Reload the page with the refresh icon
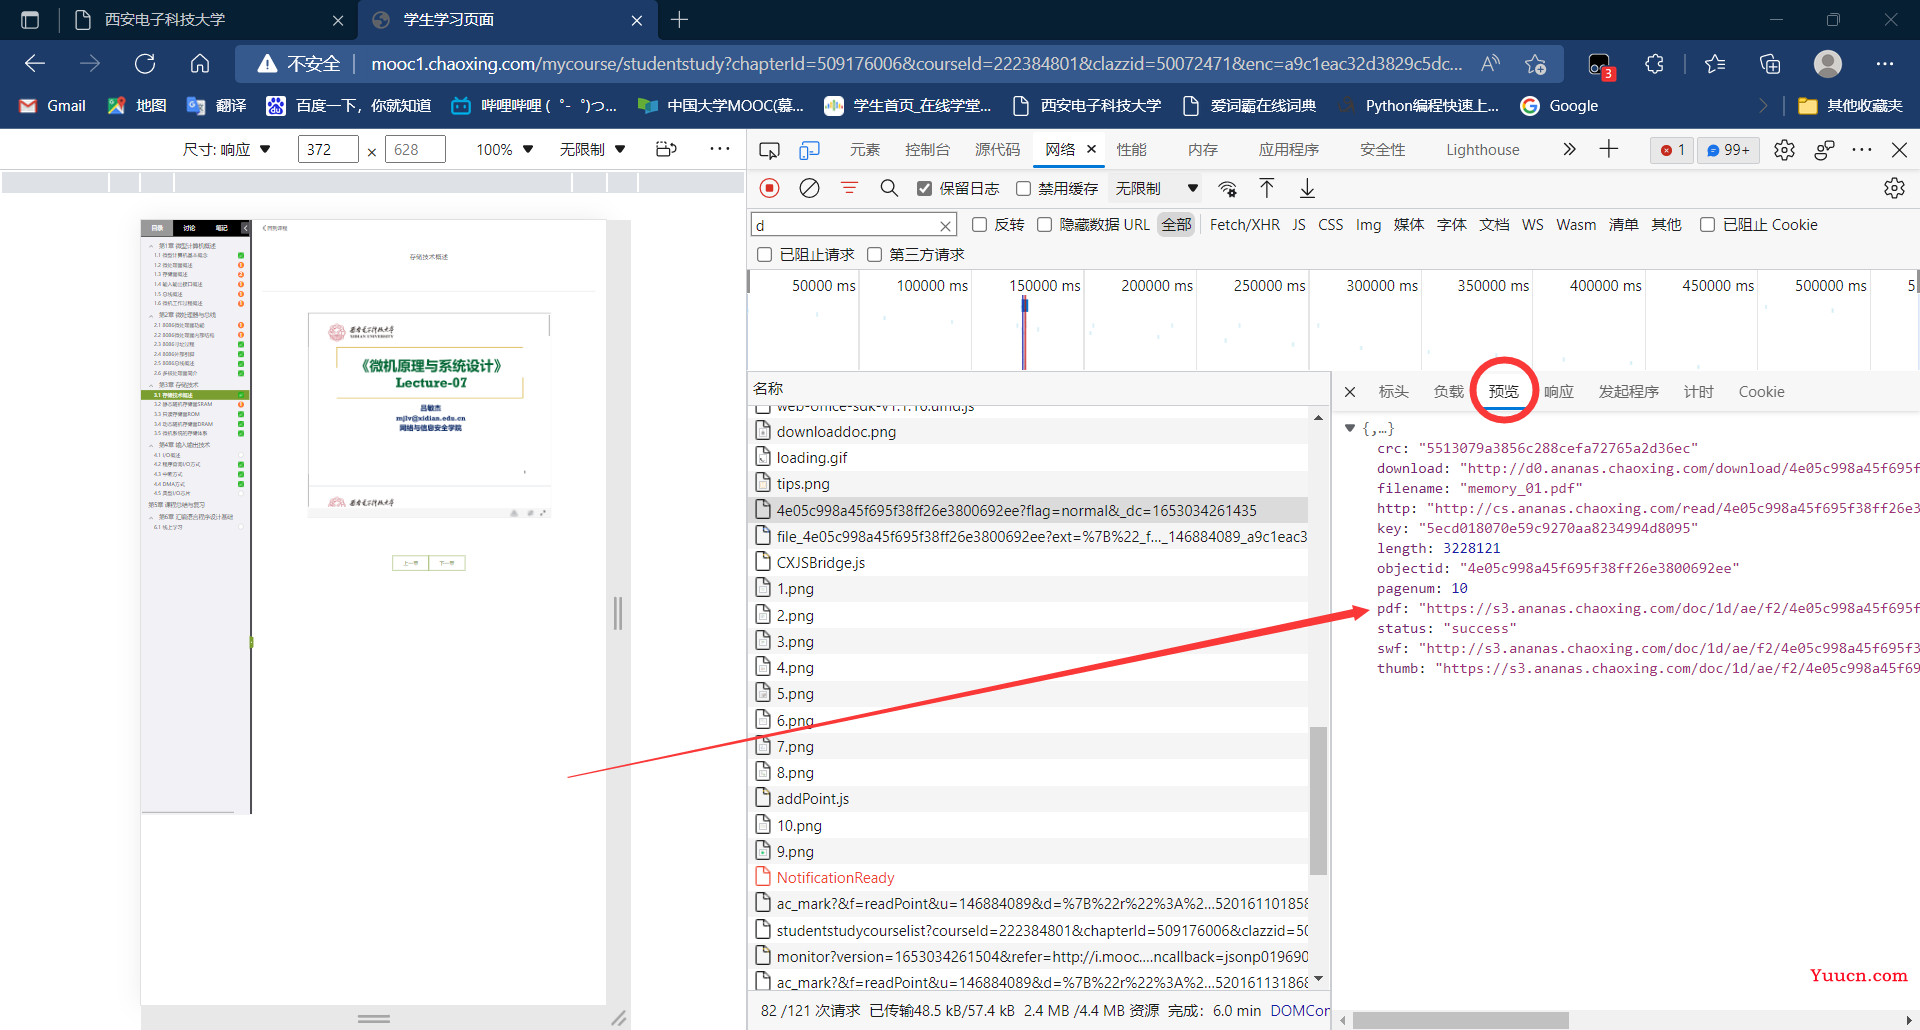This screenshot has width=1920, height=1030. 145,64
